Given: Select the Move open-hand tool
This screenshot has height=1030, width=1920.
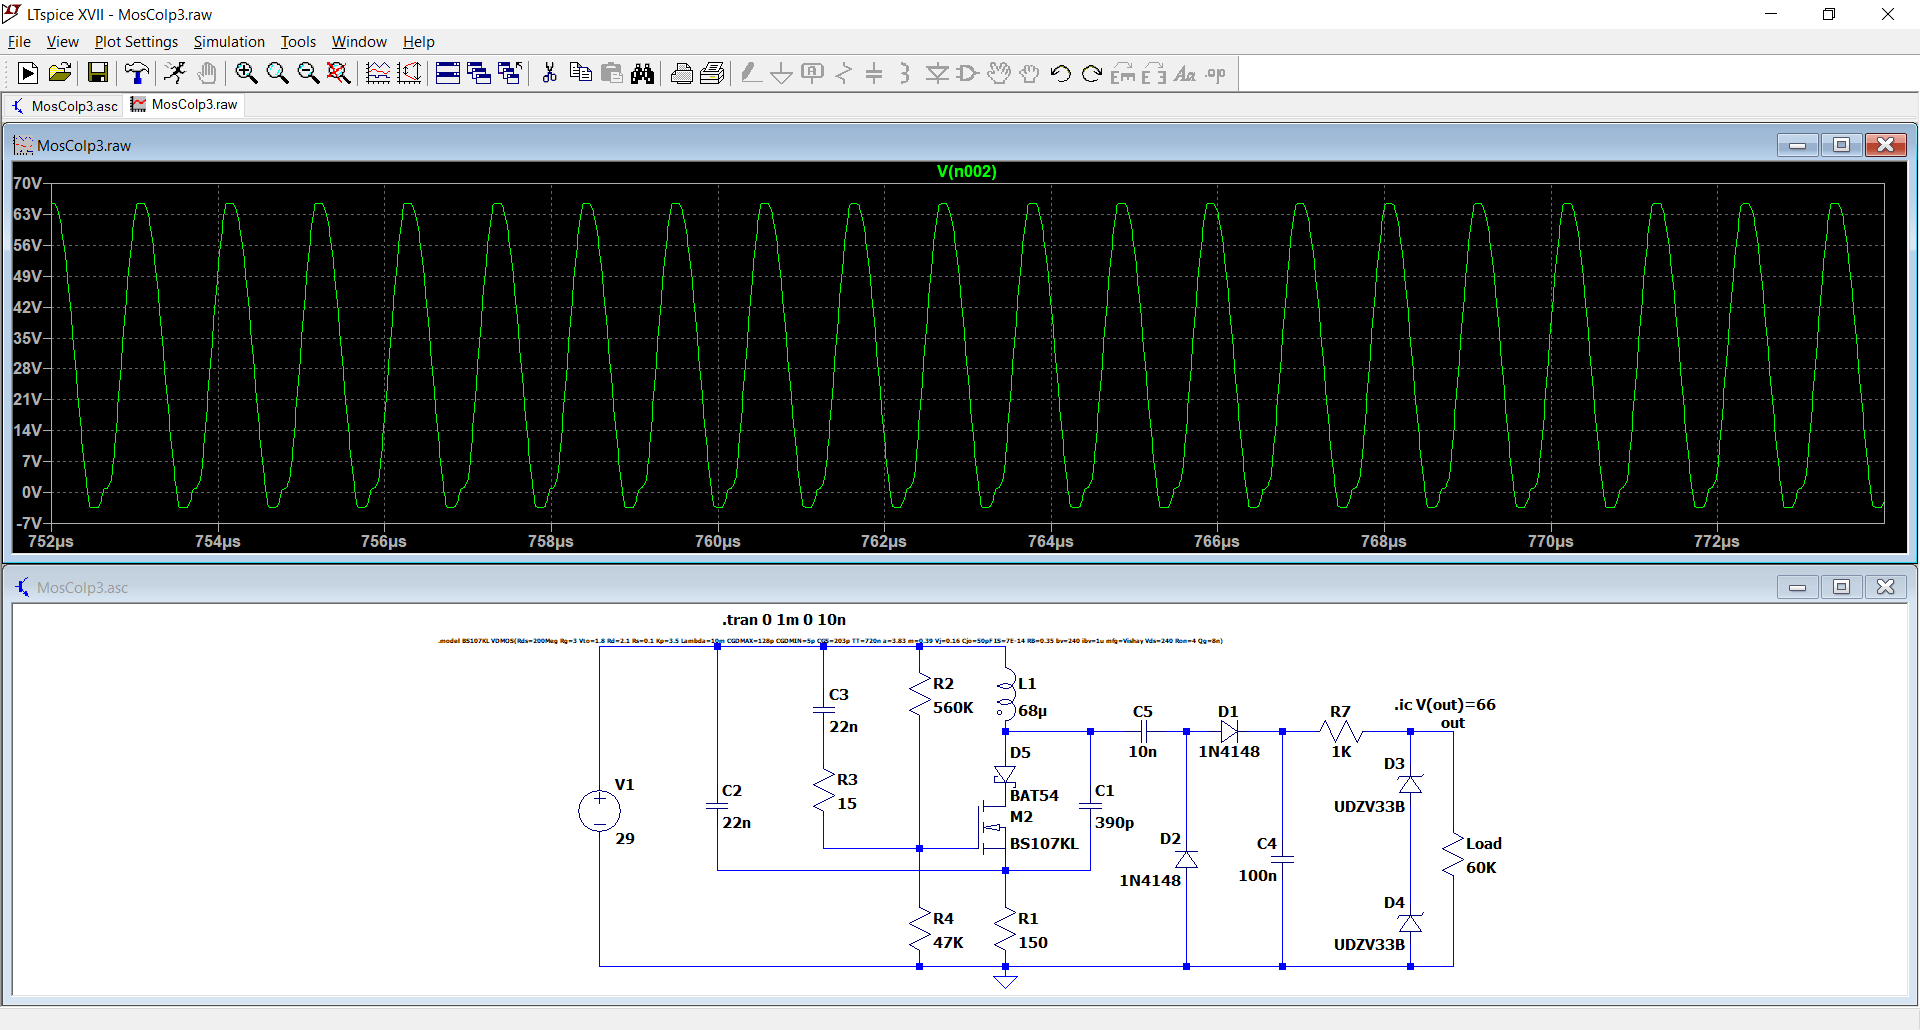Looking at the screenshot, I should [x=999, y=73].
